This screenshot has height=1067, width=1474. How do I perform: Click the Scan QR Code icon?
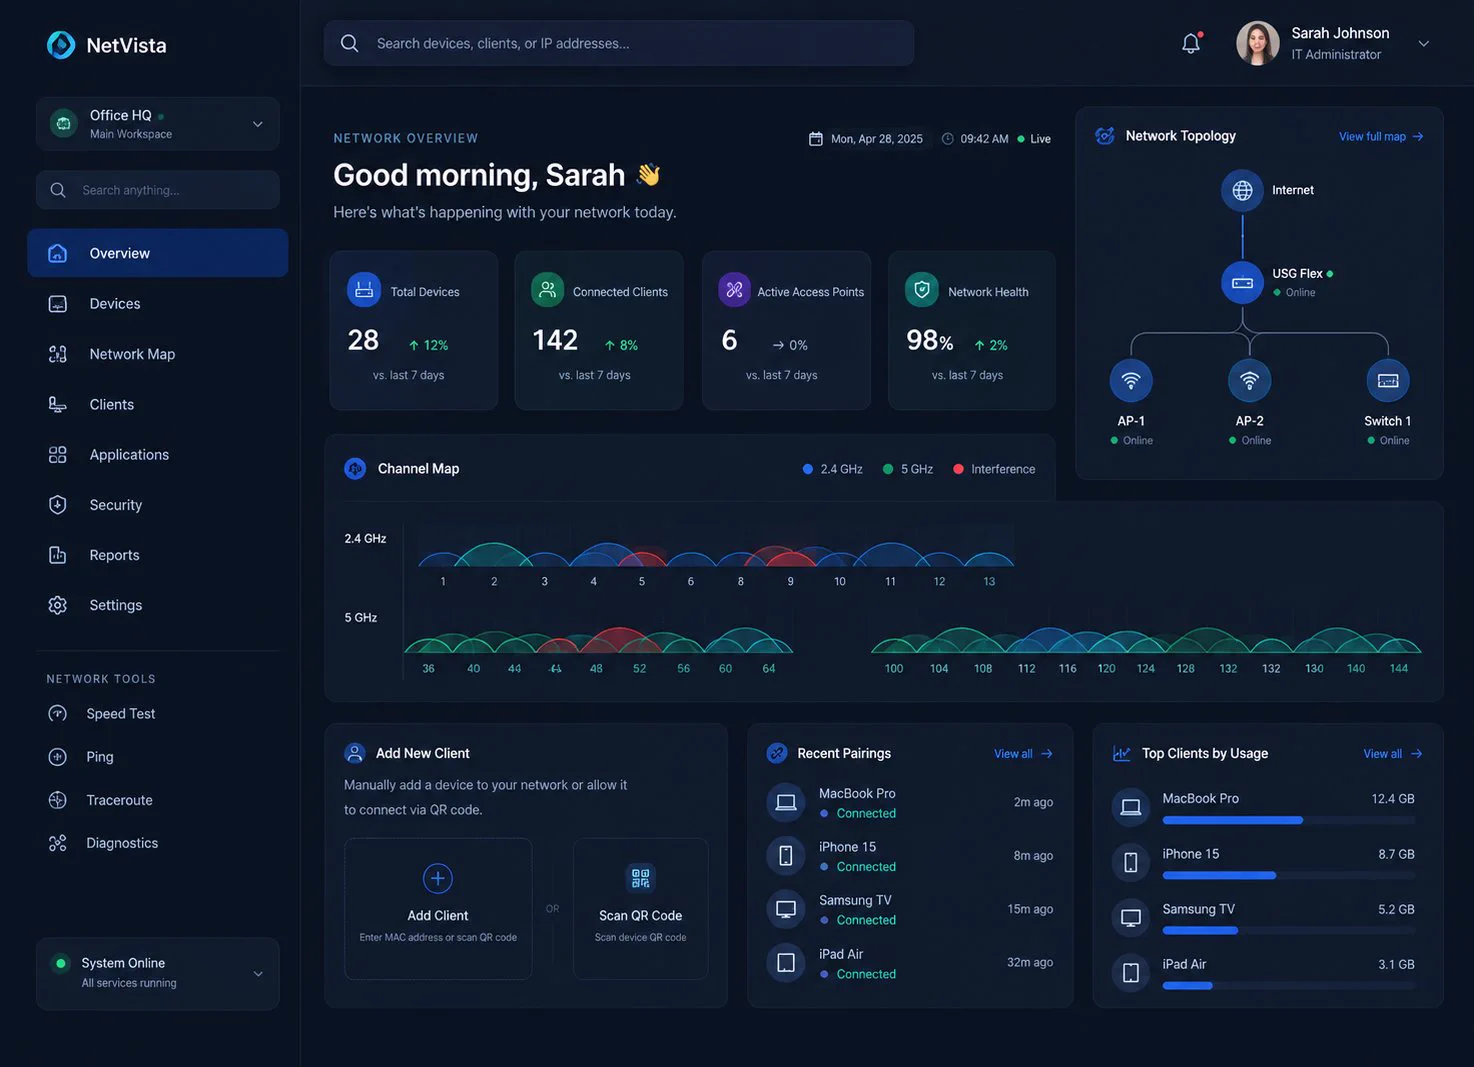[x=640, y=878]
